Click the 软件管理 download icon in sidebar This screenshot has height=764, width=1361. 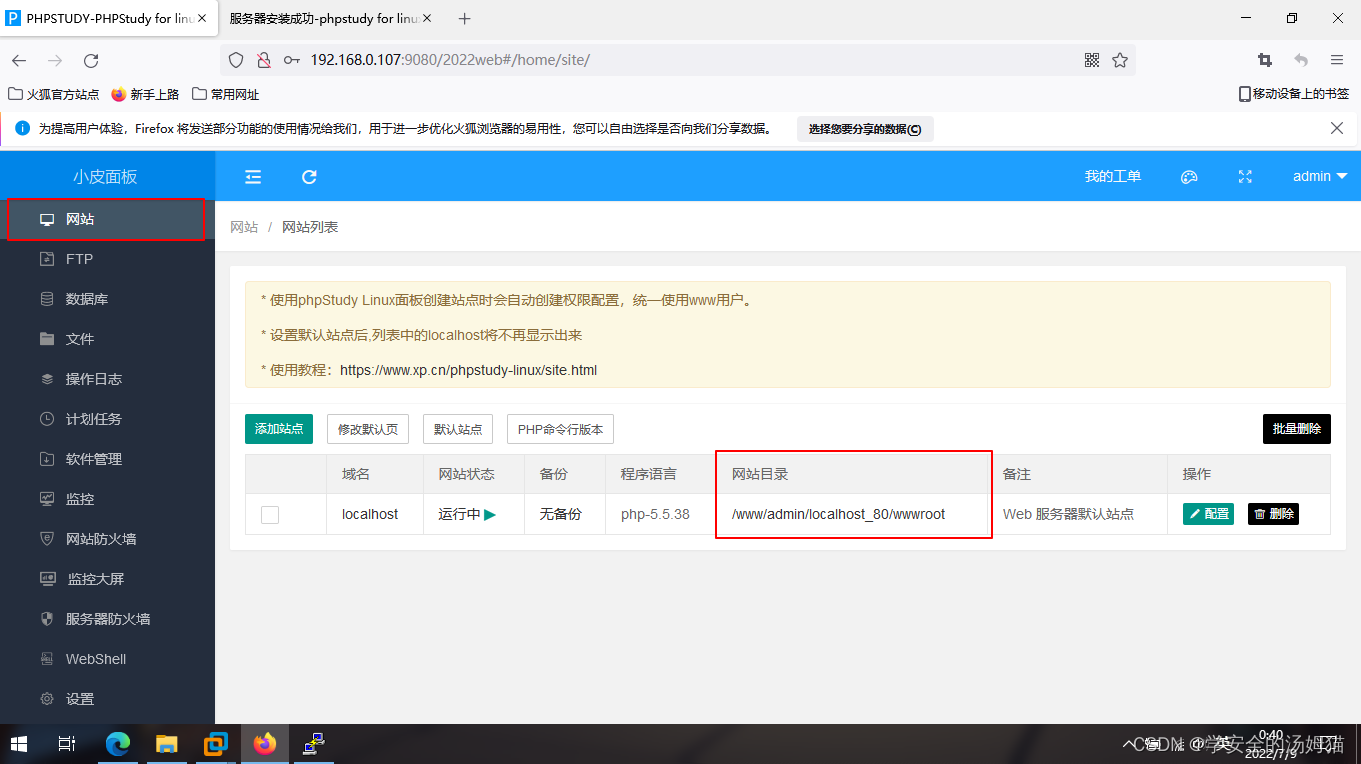pos(46,459)
